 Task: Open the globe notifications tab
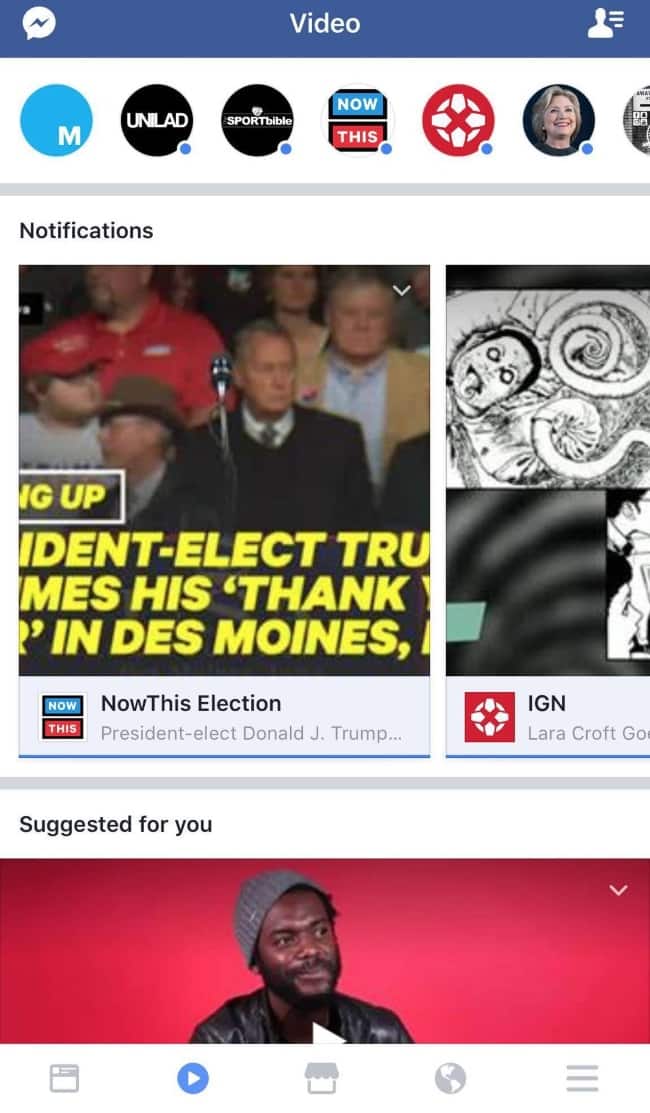(451, 1078)
